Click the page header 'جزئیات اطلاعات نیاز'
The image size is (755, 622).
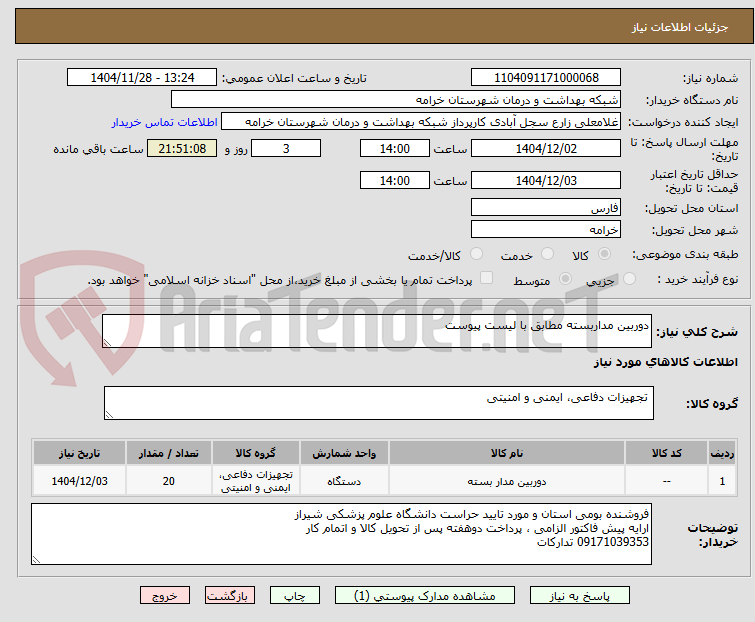(680, 27)
